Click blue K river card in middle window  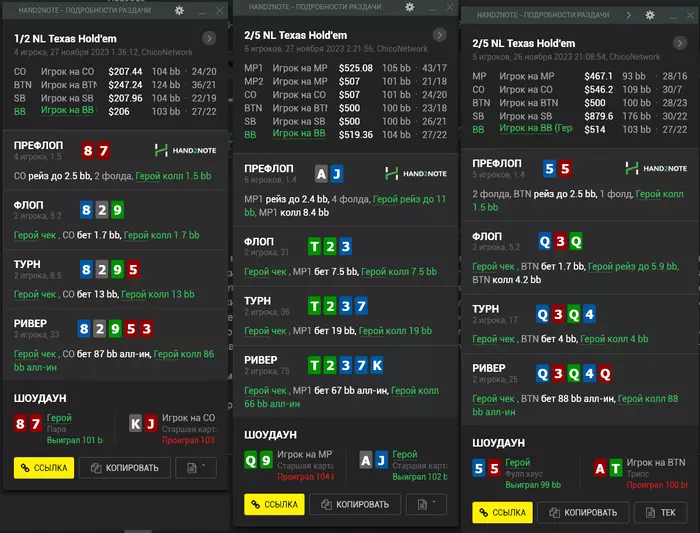click(x=377, y=366)
